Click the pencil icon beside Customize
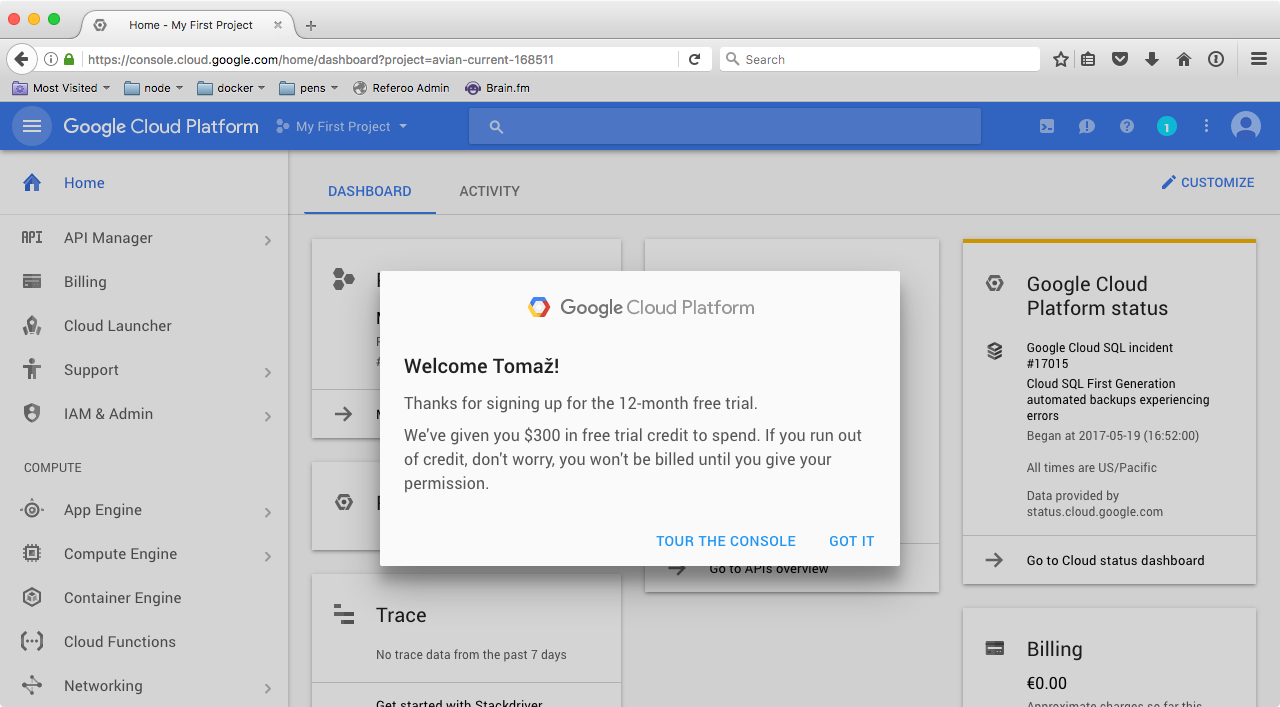This screenshot has height=707, width=1280. point(1169,182)
